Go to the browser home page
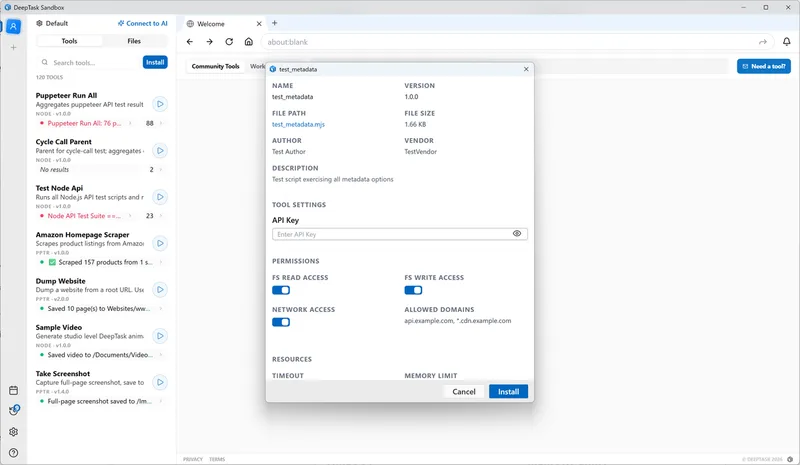This screenshot has width=800, height=465. (248, 42)
